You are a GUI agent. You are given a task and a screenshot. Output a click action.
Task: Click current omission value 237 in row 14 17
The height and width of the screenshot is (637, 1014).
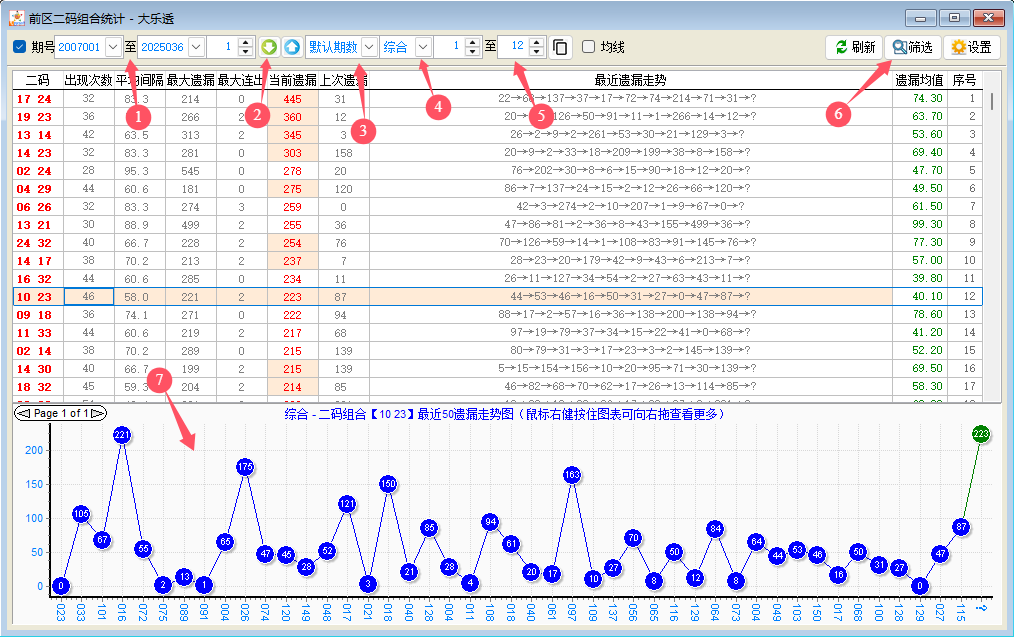click(x=292, y=261)
